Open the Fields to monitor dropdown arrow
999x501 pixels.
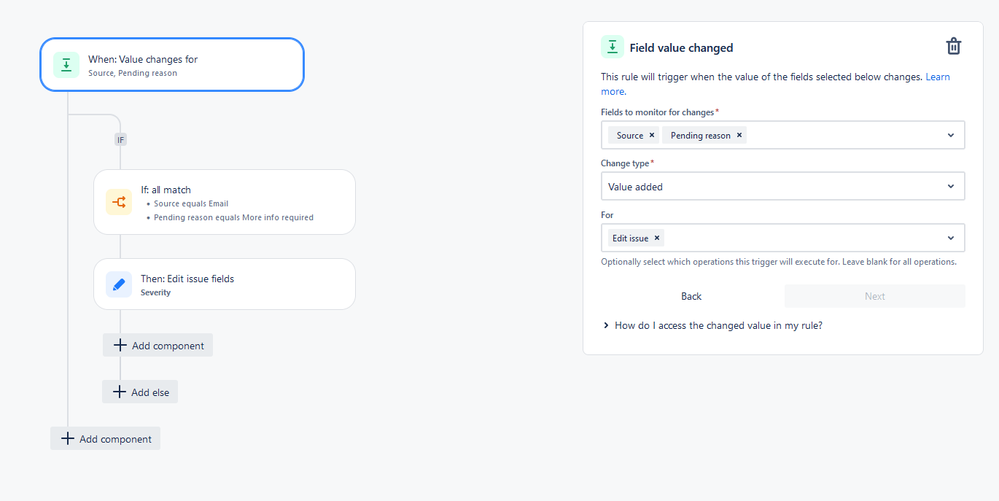click(x=951, y=135)
